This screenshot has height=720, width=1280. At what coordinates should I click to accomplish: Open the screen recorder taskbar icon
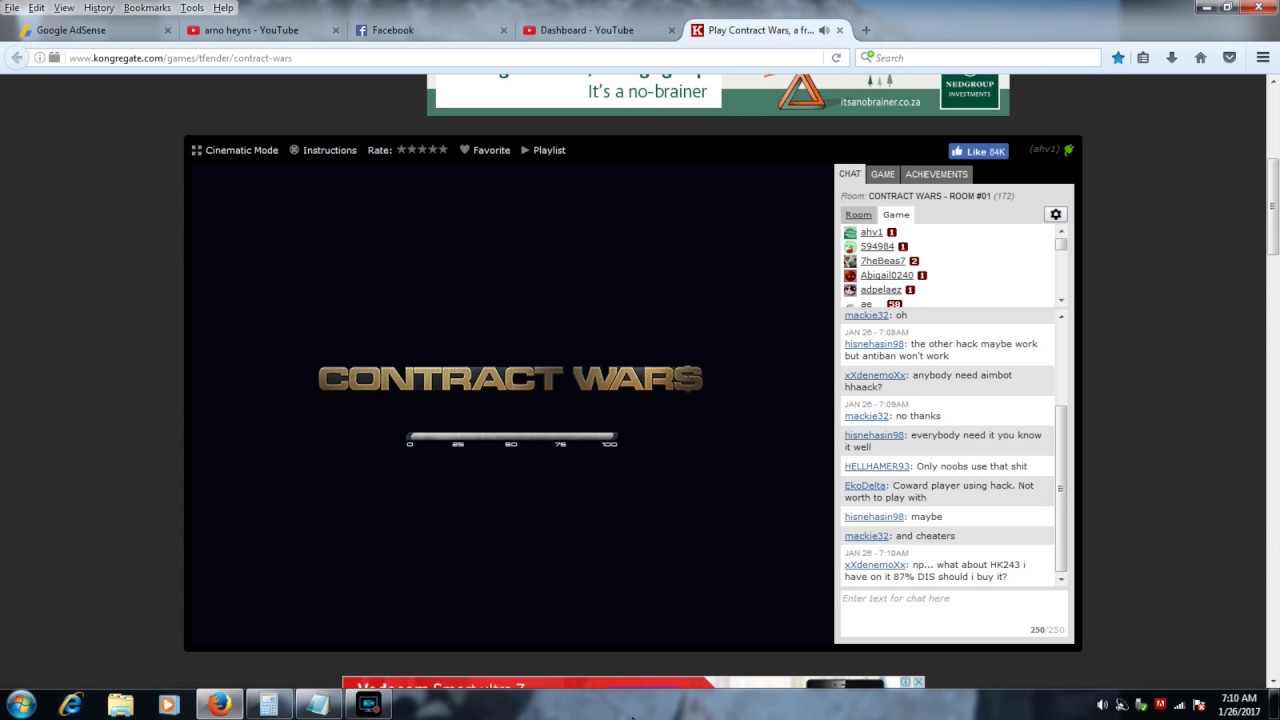pyautogui.click(x=368, y=704)
